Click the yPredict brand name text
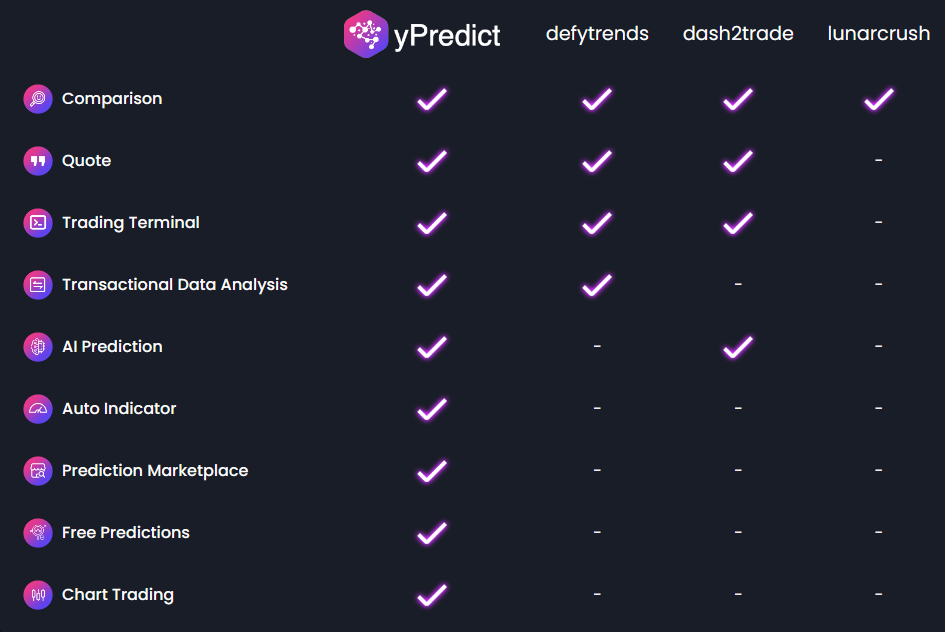Viewport: 945px width, 632px height. tap(447, 36)
